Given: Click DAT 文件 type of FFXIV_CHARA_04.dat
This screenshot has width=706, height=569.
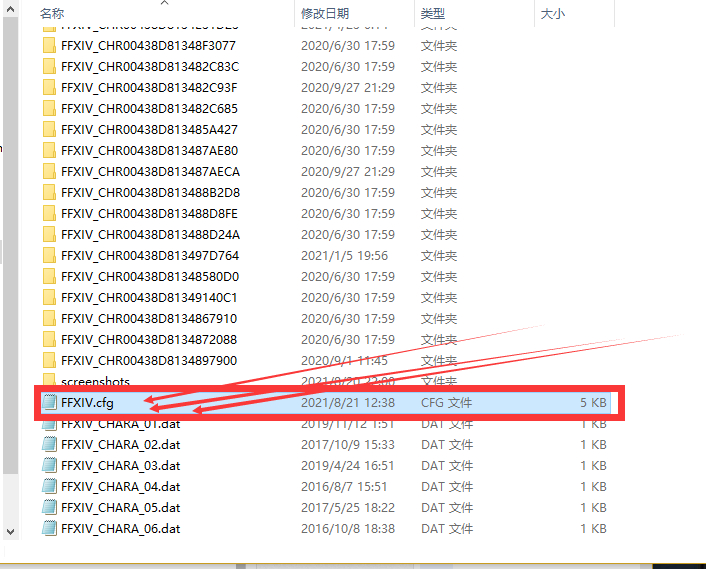Looking at the screenshot, I should point(447,487).
